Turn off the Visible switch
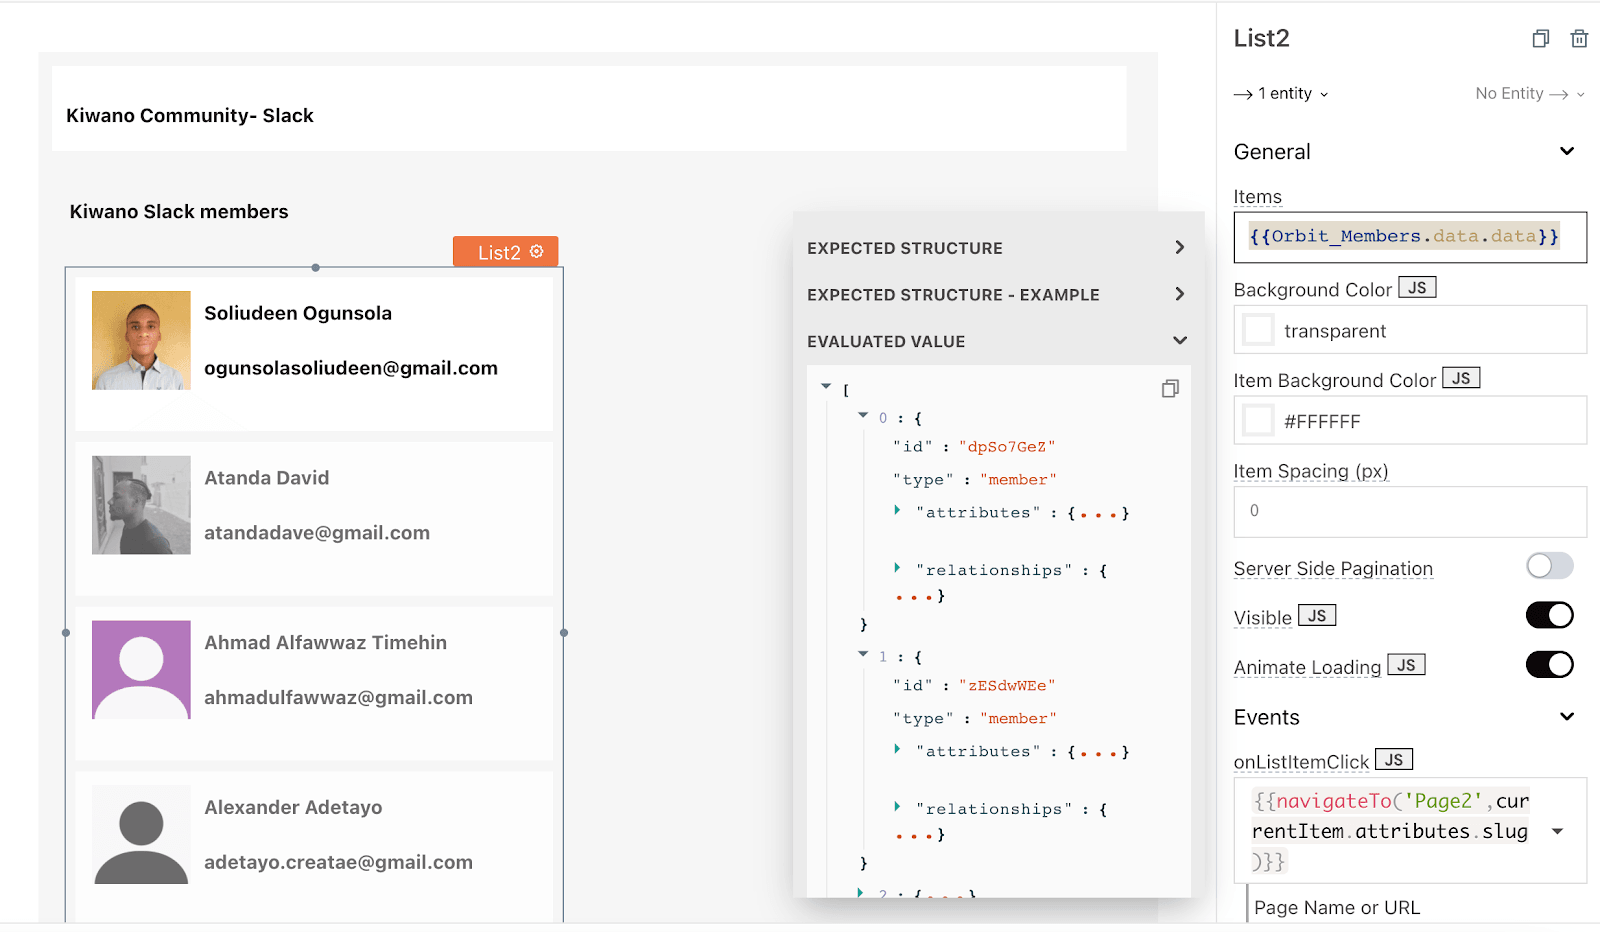The image size is (1600, 932). (1549, 616)
